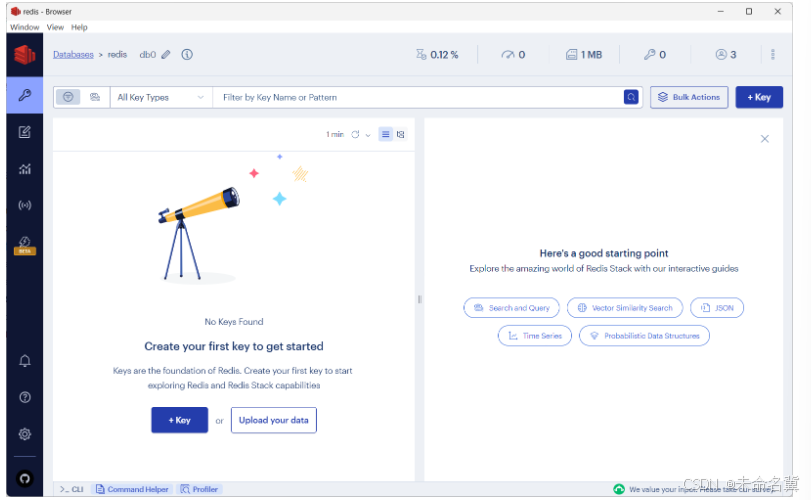This screenshot has width=811, height=500.
Task: Open the Triggers and Functions beta icon
Action: 24,245
